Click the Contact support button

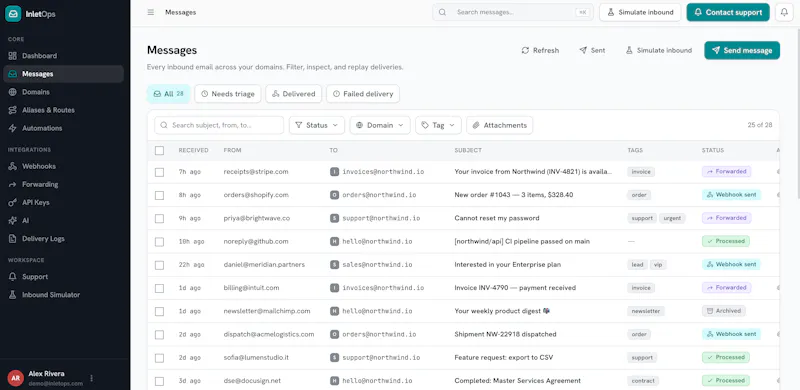click(728, 12)
